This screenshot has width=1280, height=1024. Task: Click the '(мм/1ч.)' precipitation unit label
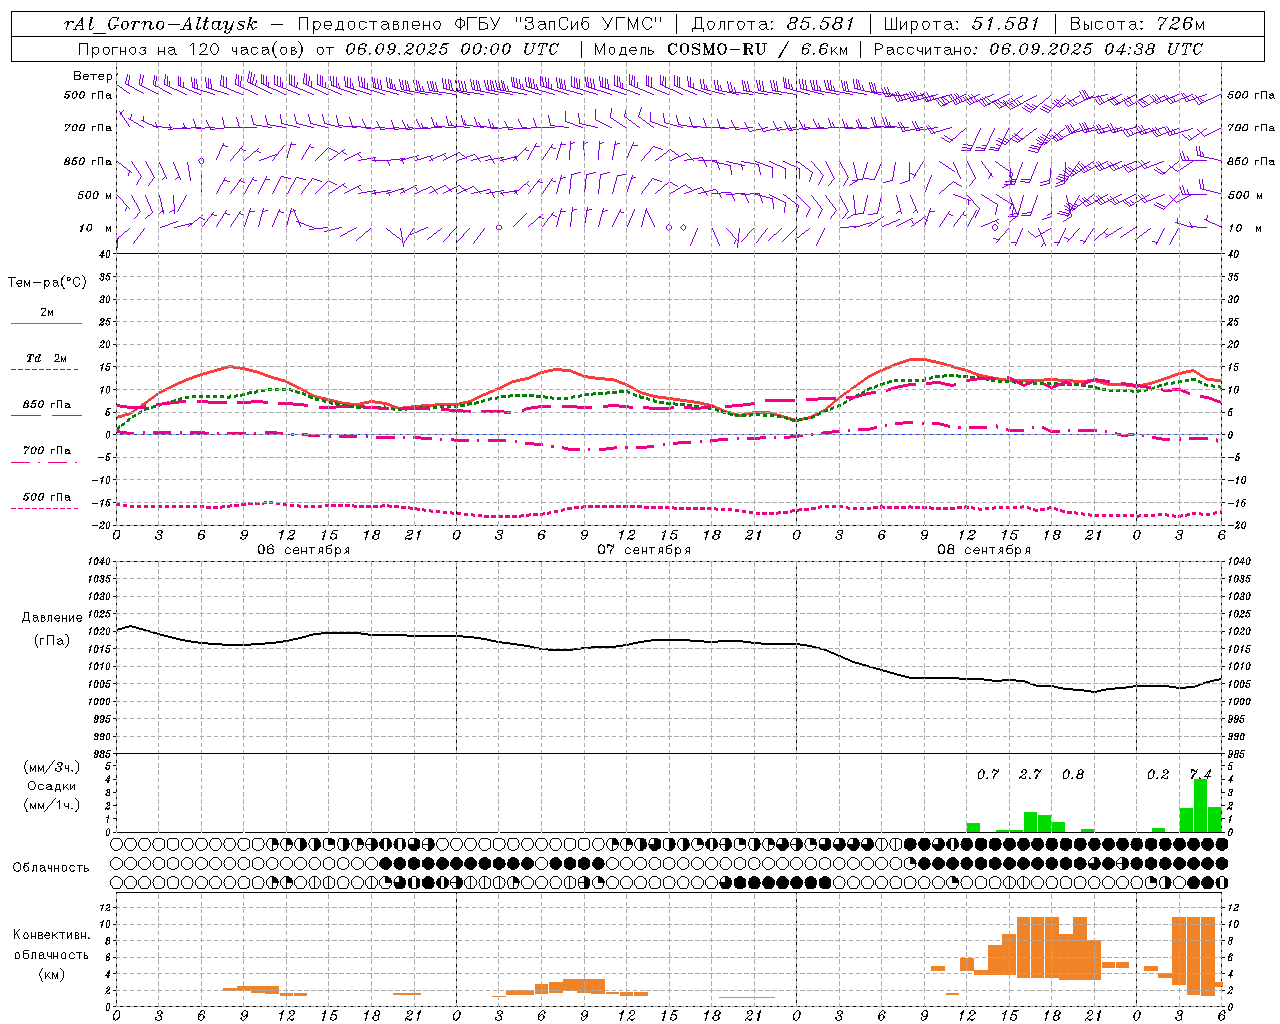pyautogui.click(x=52, y=805)
